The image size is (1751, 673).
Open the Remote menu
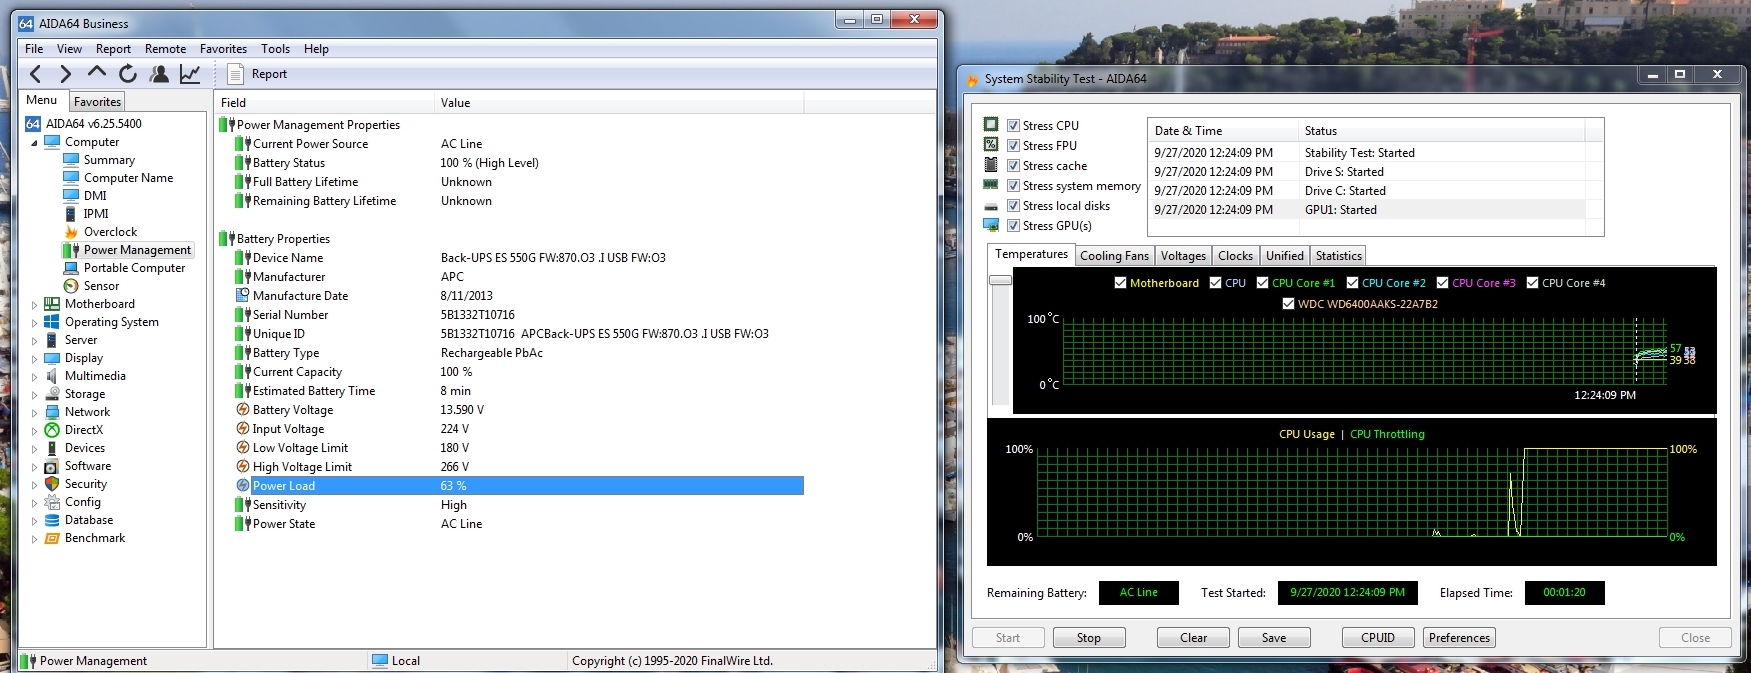(165, 49)
